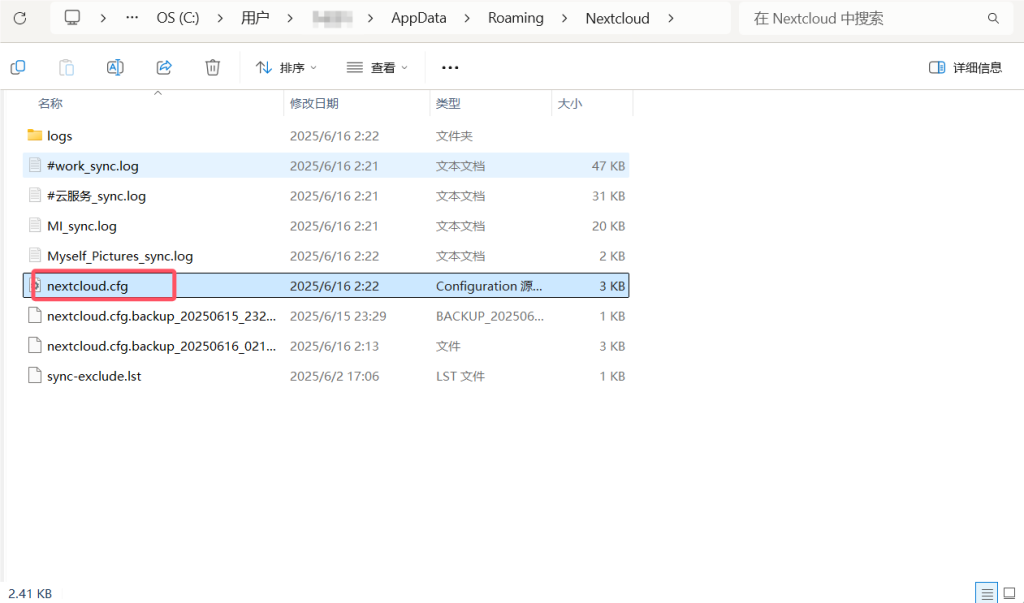Click the search magnifier icon
This screenshot has width=1024, height=603.
pos(993,18)
